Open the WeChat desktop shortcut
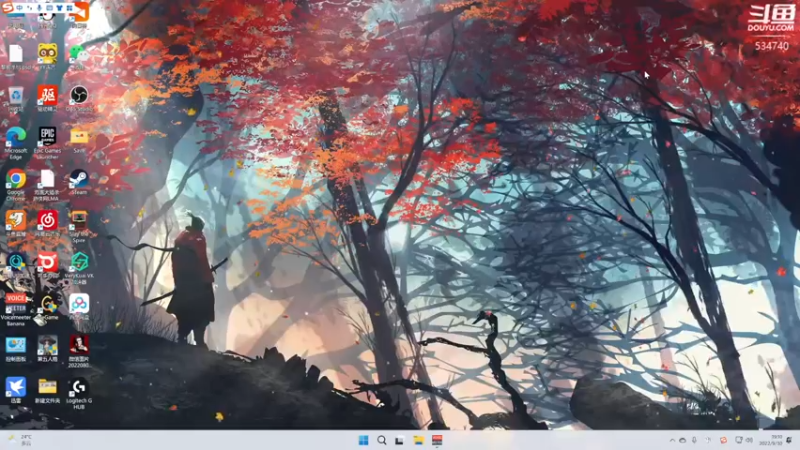This screenshot has width=800, height=450. click(x=79, y=56)
